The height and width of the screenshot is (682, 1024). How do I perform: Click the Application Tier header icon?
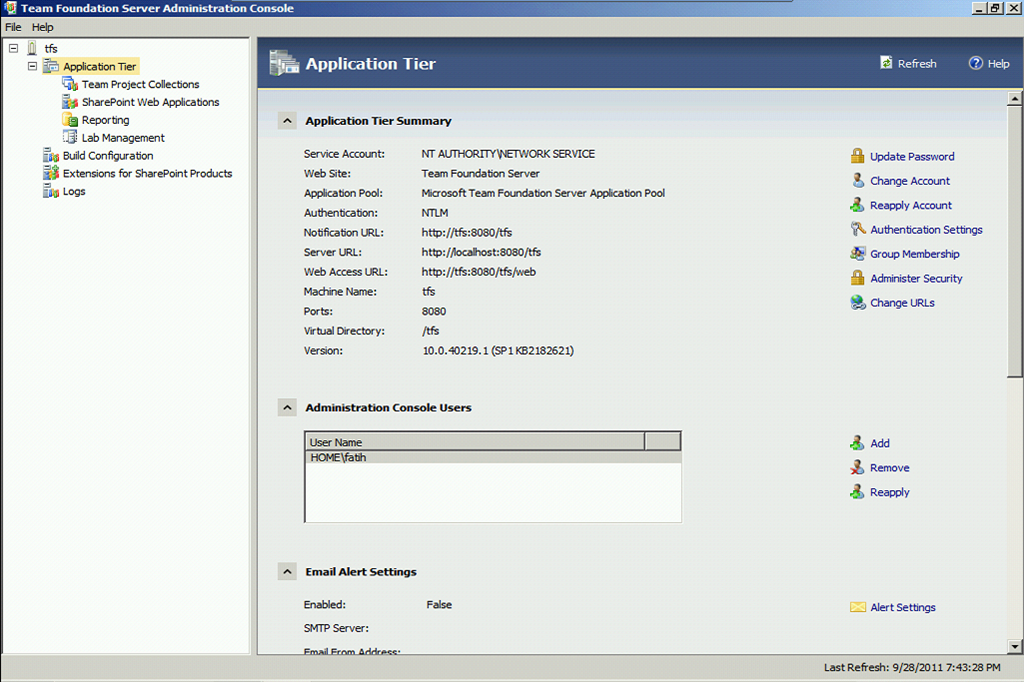tap(284, 63)
